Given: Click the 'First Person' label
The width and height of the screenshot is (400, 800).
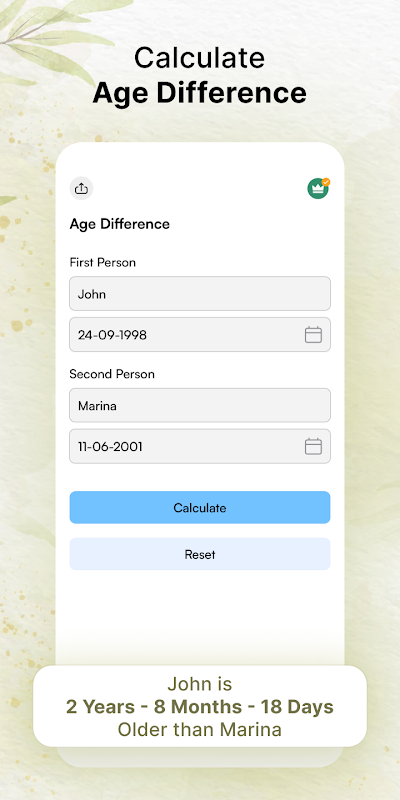Looking at the screenshot, I should (103, 262).
